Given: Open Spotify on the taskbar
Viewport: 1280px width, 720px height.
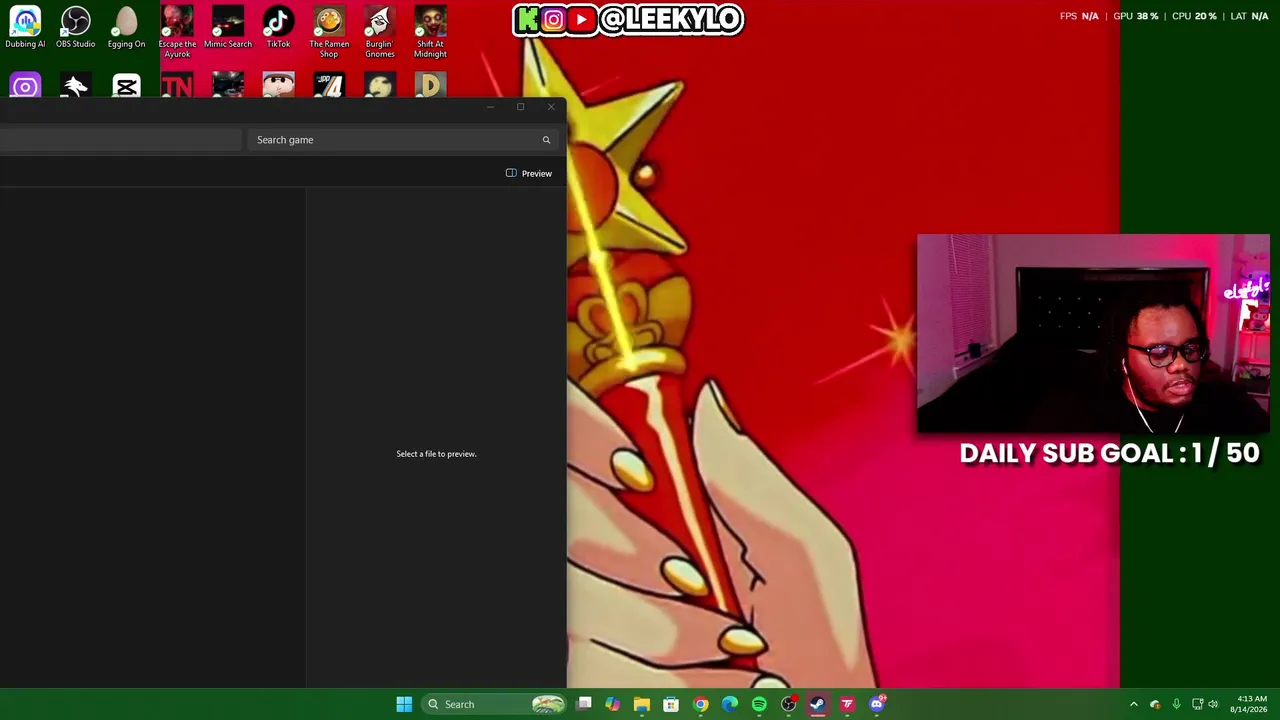Looking at the screenshot, I should pyautogui.click(x=759, y=704).
